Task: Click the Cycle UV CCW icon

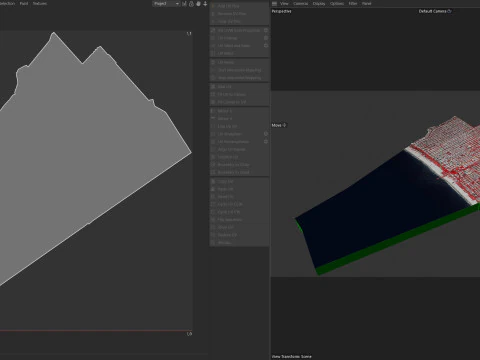Action: click(x=213, y=204)
